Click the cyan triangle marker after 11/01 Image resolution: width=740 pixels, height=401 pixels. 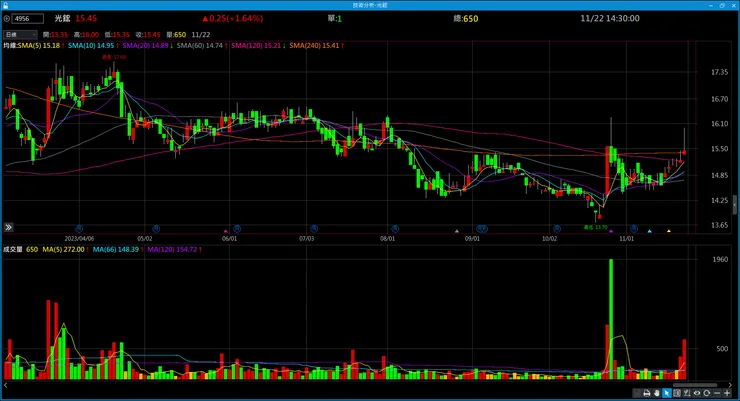coord(649,231)
